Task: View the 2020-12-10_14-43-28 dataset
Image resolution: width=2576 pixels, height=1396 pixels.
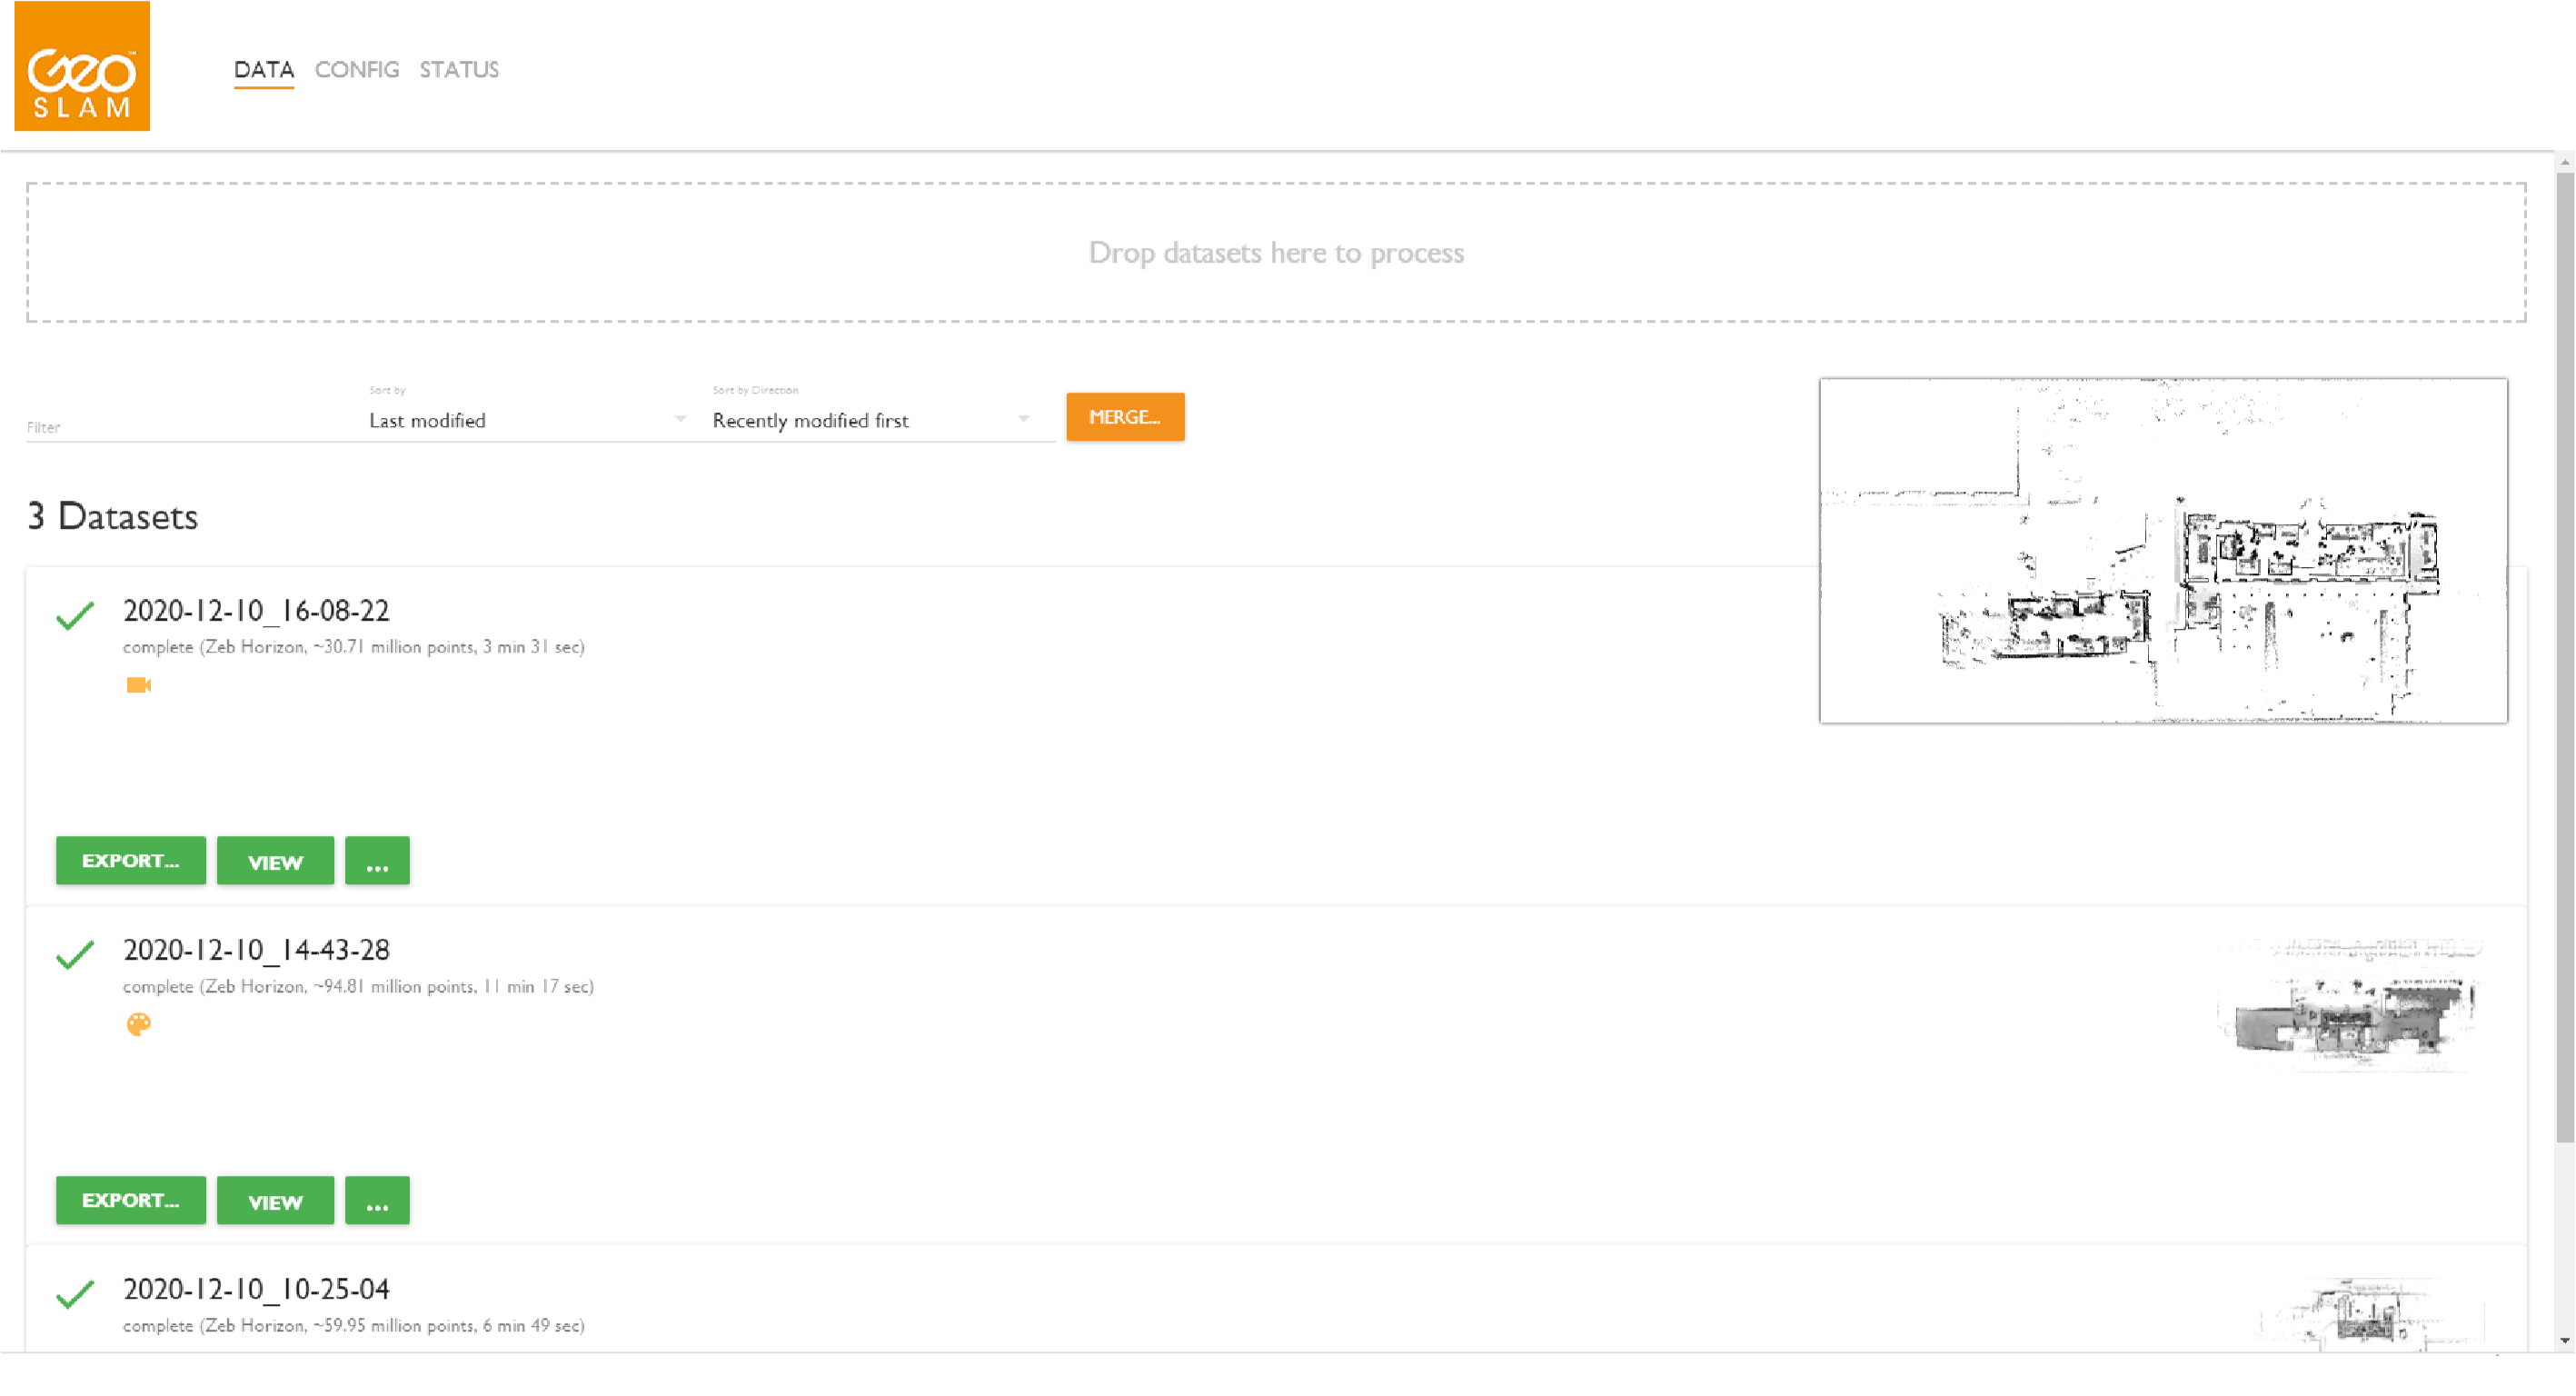Action: coord(275,1201)
